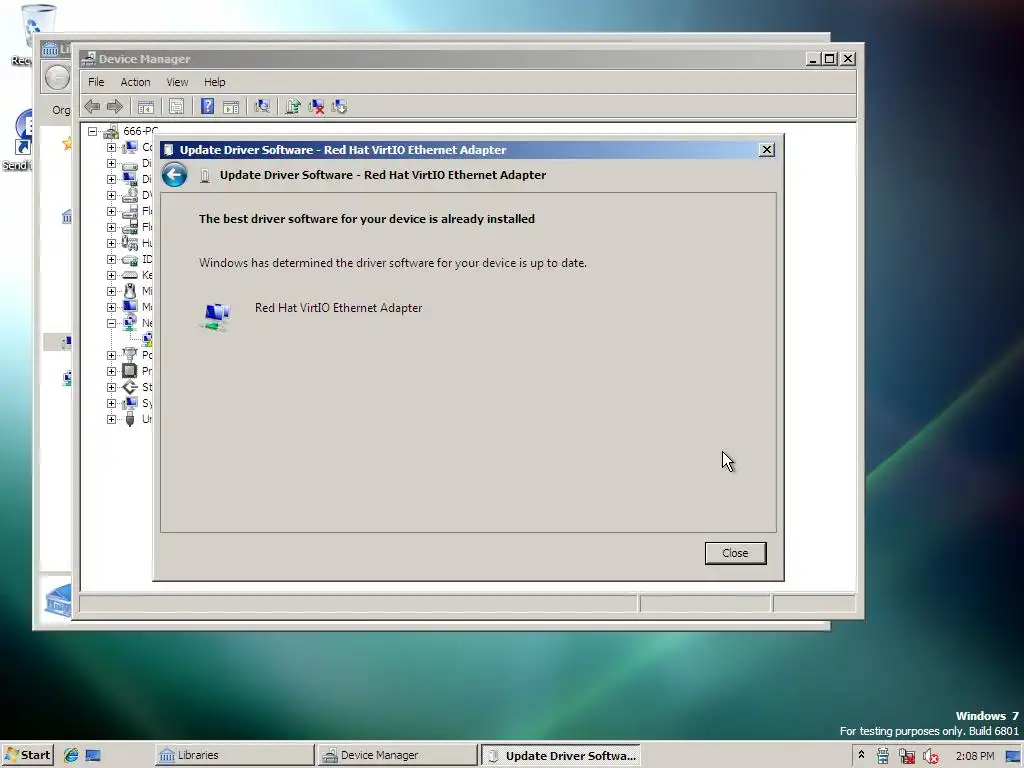Select the Network adapters icon in the tree
The width and height of the screenshot is (1024, 768).
130,323
